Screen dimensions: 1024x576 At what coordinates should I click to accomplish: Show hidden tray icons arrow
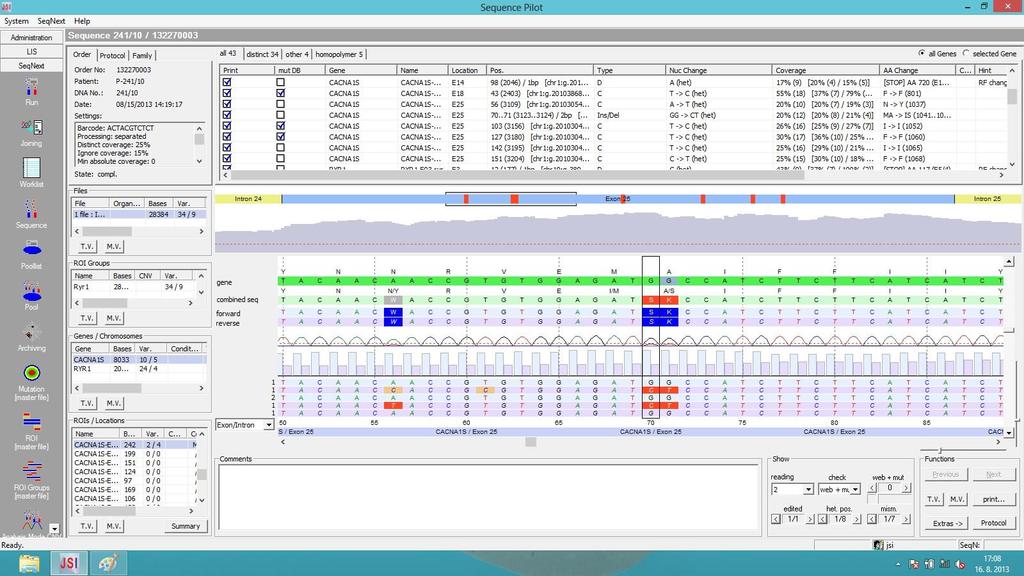(898, 564)
